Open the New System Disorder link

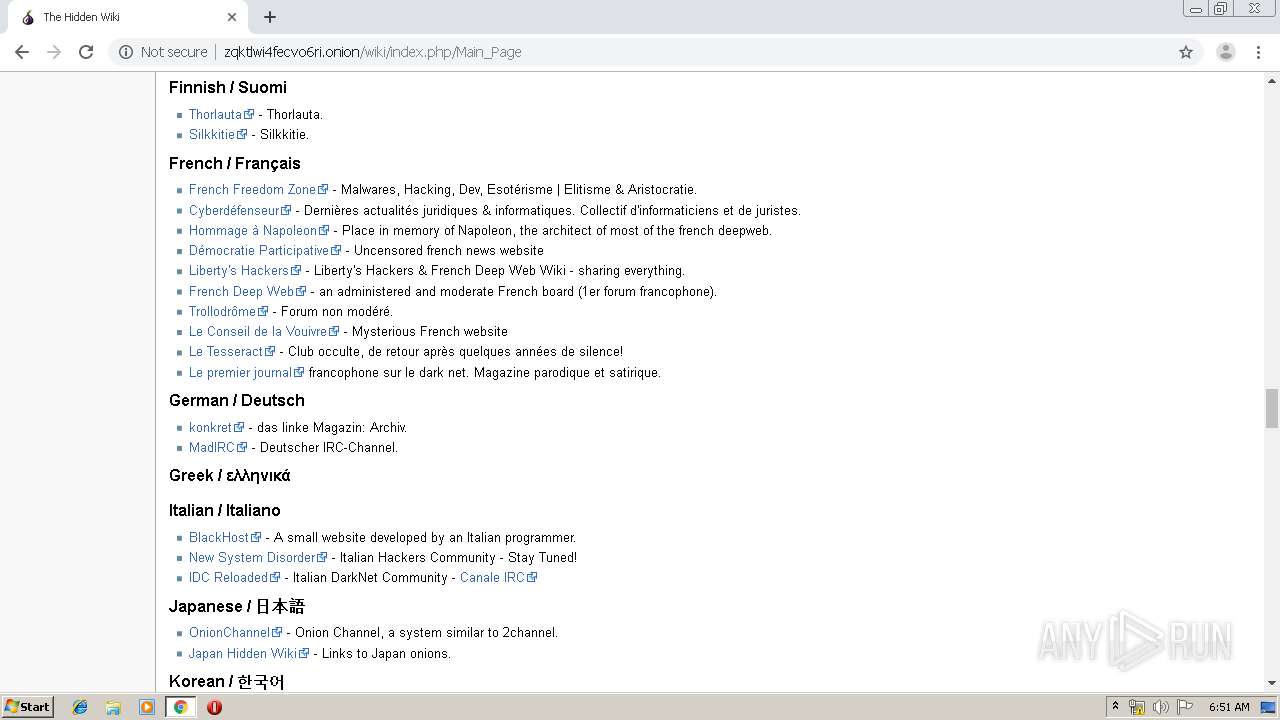[252, 558]
